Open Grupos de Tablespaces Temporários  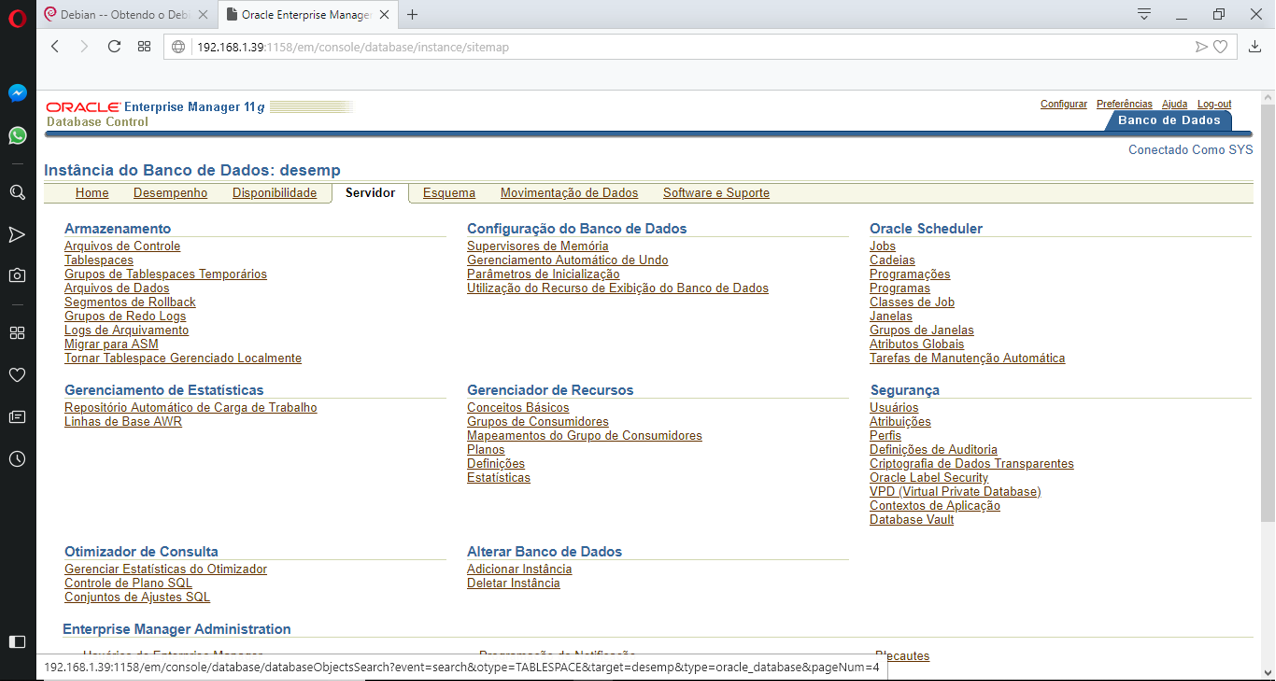point(165,274)
